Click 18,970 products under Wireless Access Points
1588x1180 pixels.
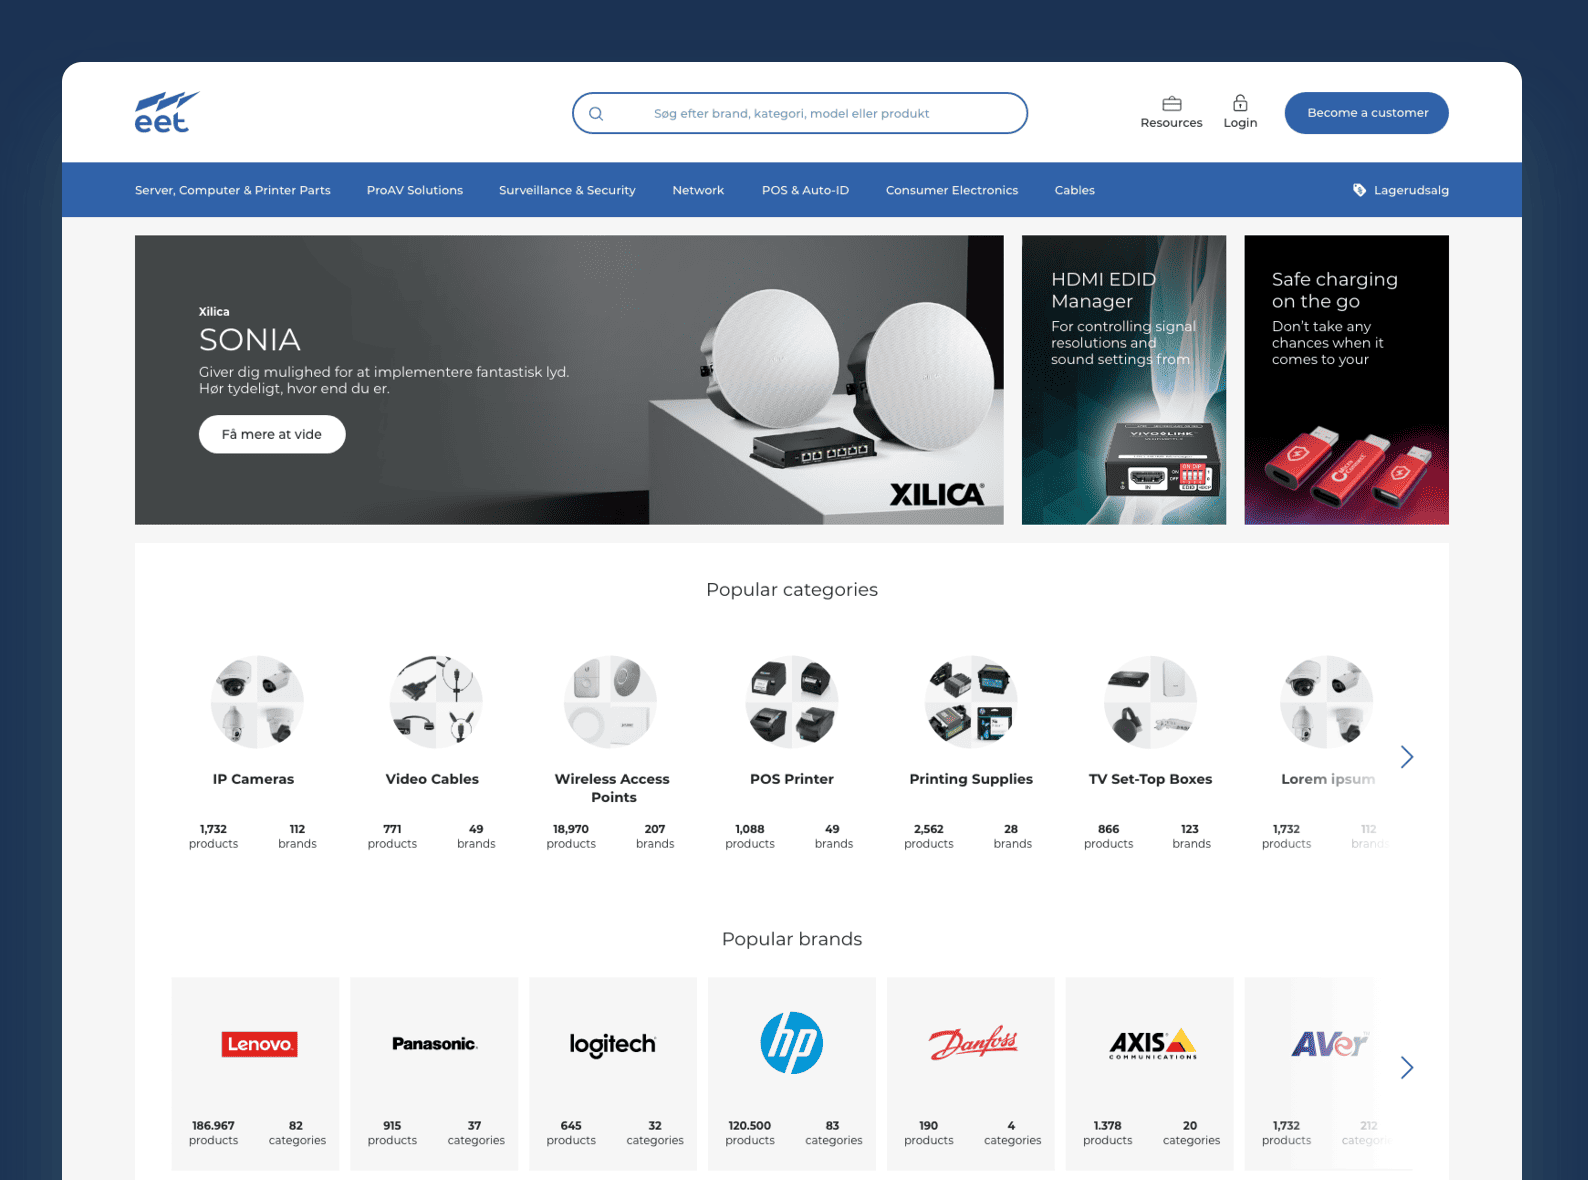[571, 836]
